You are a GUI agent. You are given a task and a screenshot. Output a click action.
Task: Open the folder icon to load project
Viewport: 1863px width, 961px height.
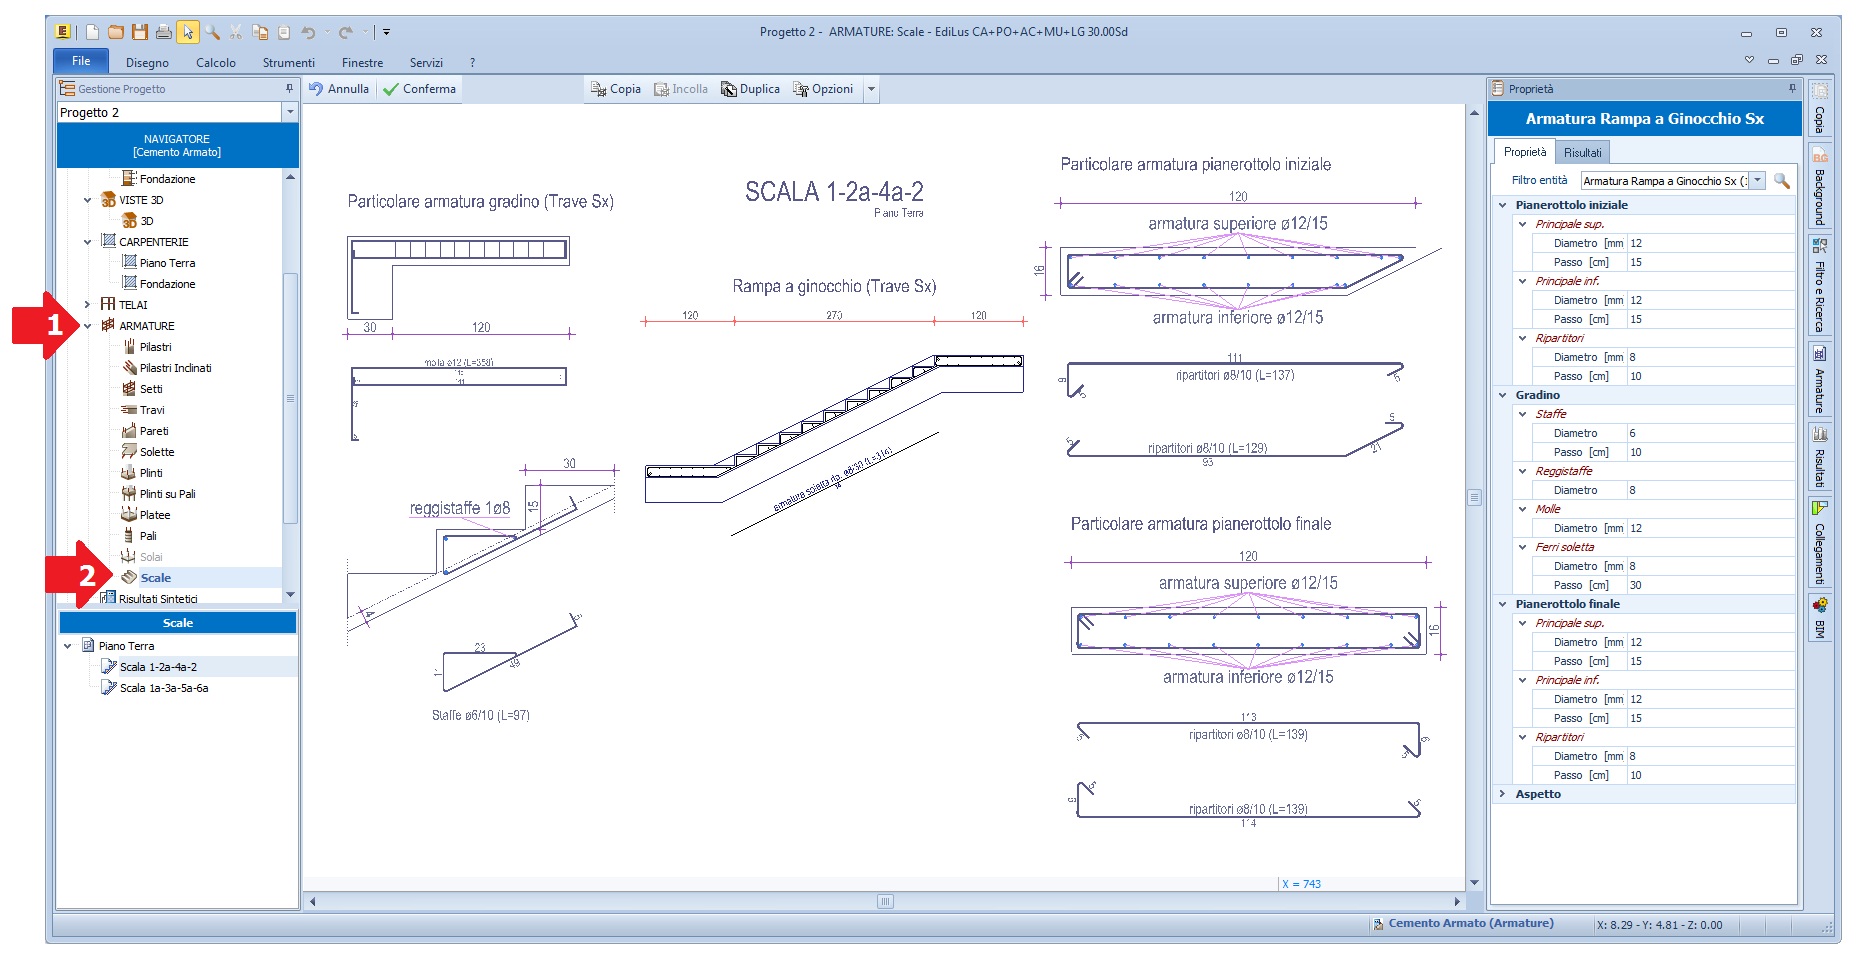point(116,32)
